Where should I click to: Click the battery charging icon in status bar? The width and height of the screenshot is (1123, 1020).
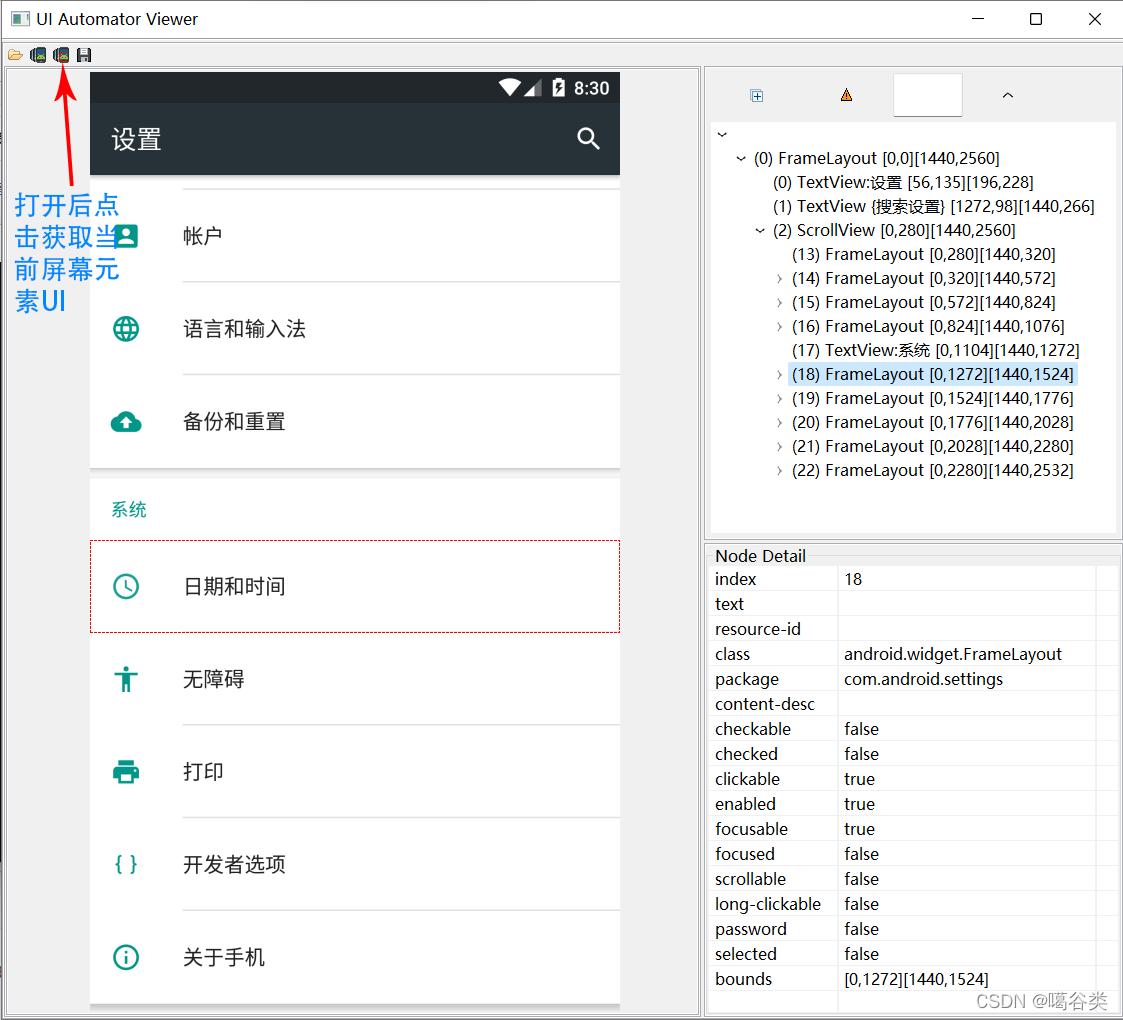559,87
